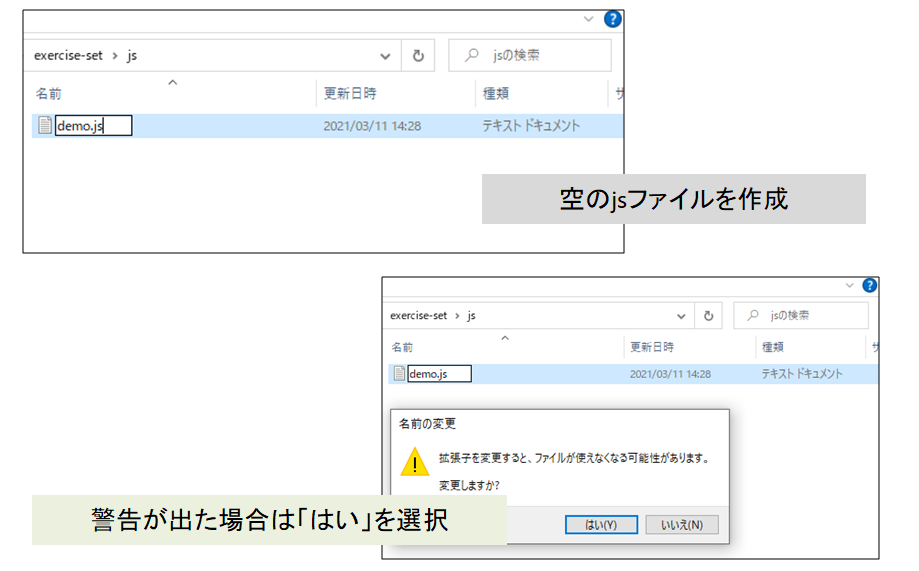919x571 pixels.
Task: Confirm the rename with はい(Y)
Action: tap(601, 525)
